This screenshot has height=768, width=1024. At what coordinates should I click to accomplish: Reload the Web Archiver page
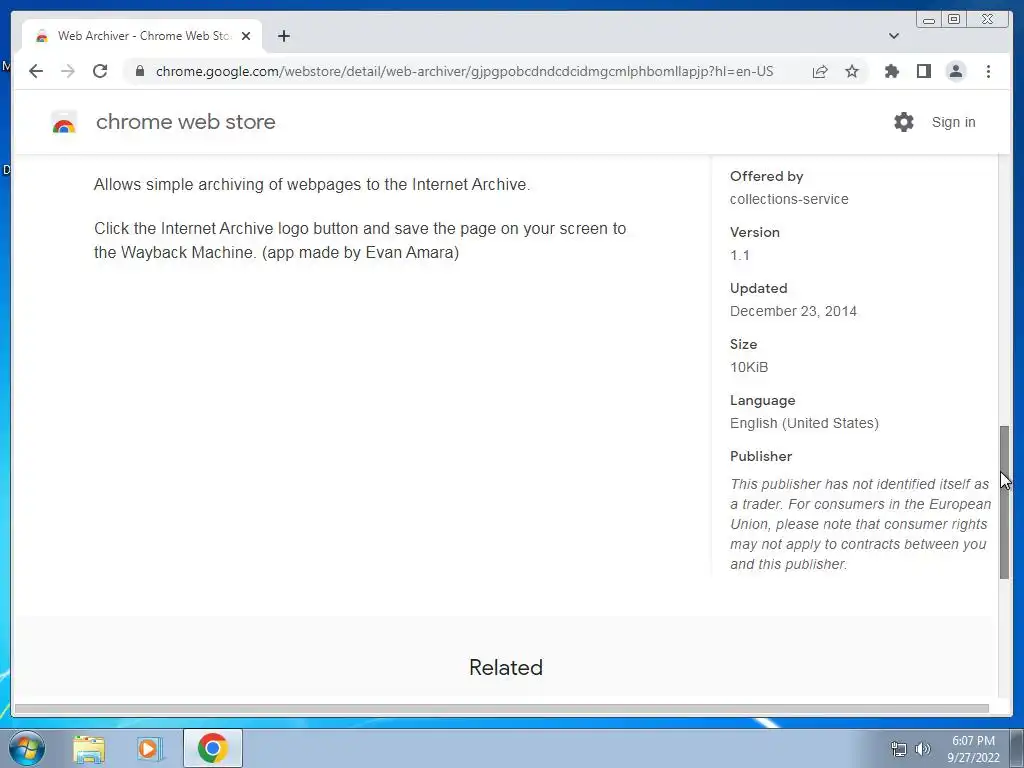(x=100, y=71)
